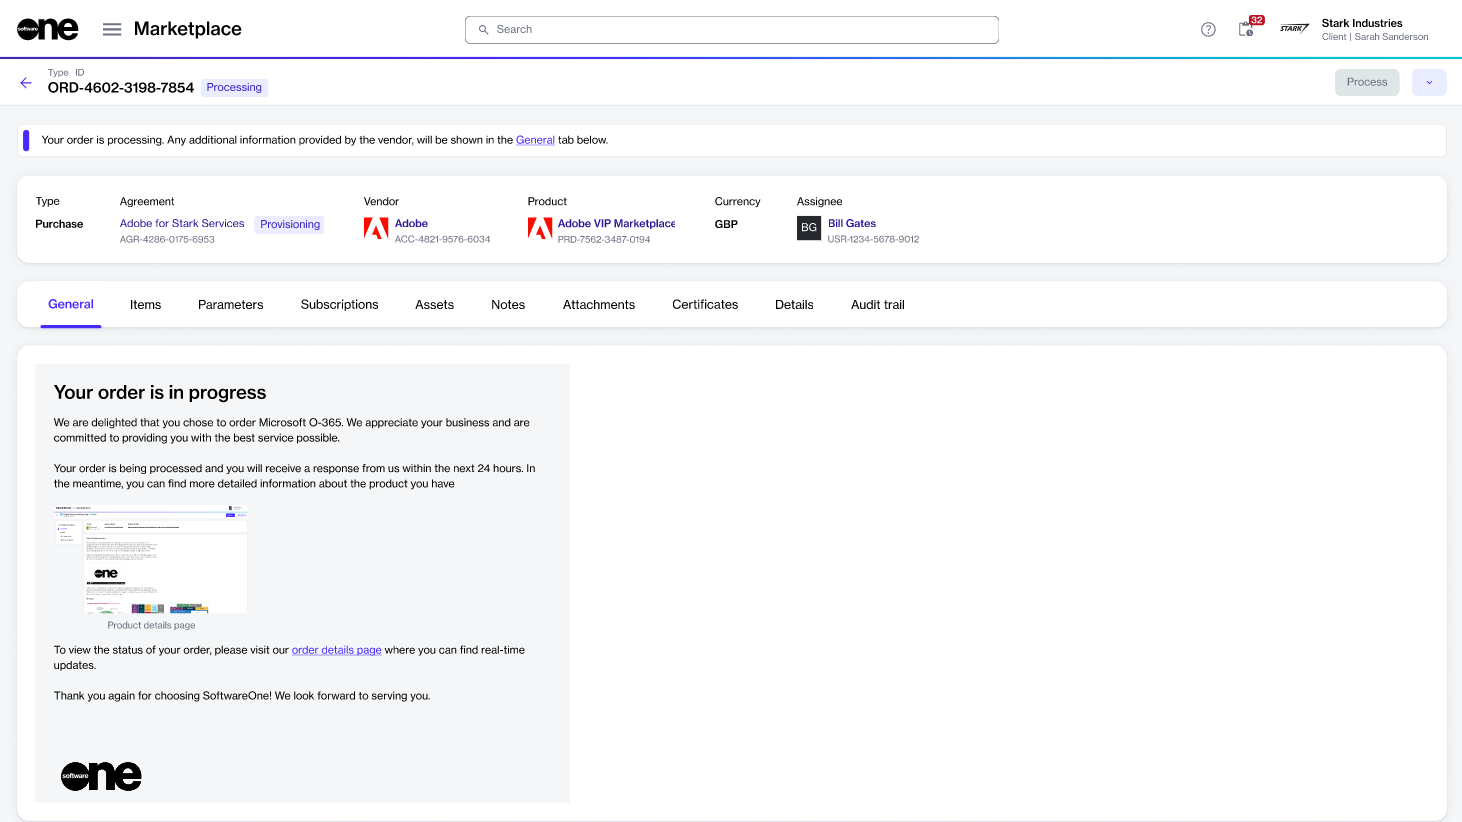Open the help question mark icon
Image resolution: width=1462 pixels, height=822 pixels.
(1208, 29)
